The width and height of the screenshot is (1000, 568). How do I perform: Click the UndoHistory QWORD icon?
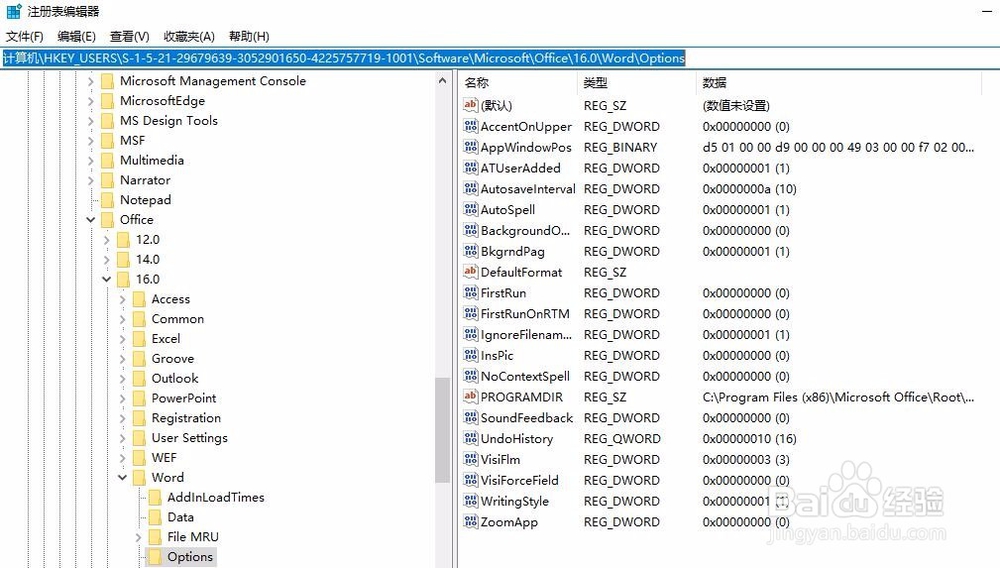tap(471, 438)
